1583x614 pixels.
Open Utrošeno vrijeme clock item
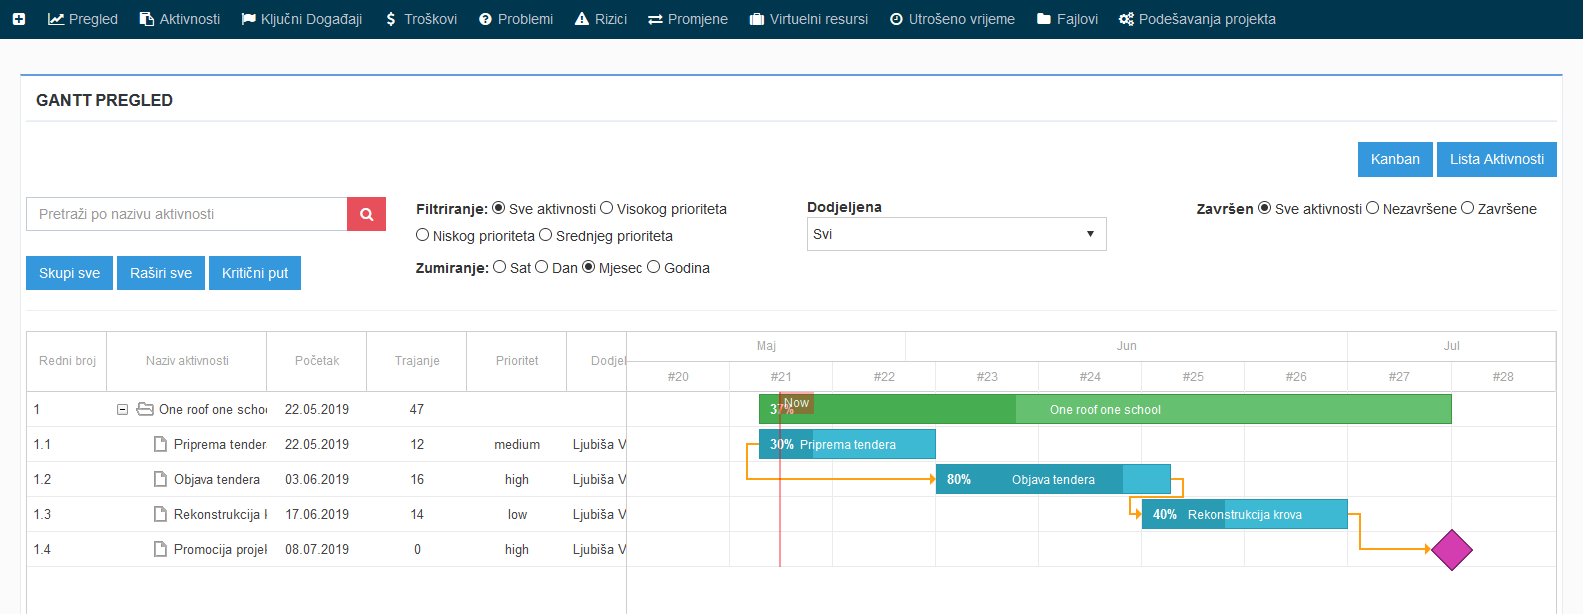(952, 19)
